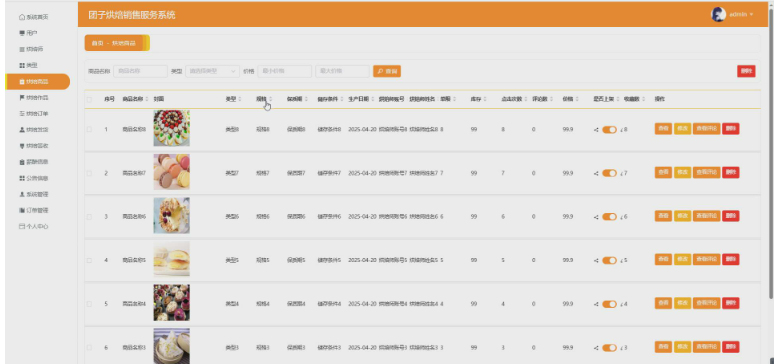Image resolution: width=774 pixels, height=364 pixels.
Task: Sort by 库存 using header arrows
Action: 485,99
